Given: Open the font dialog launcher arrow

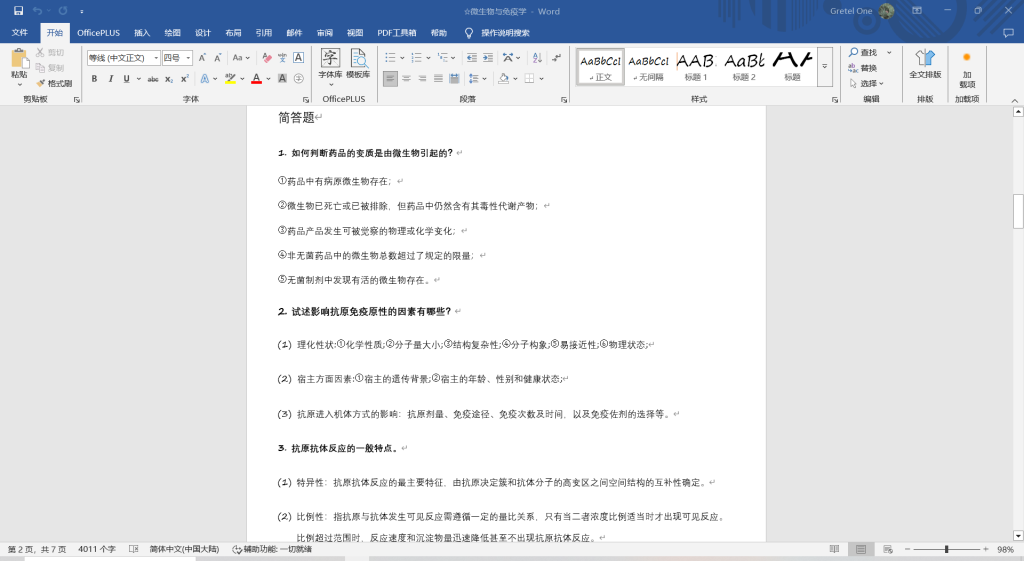Looking at the screenshot, I should [x=306, y=99].
